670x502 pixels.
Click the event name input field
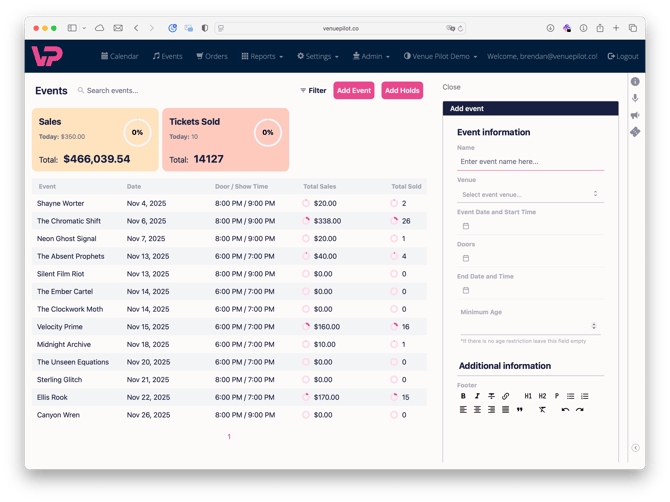click(529, 161)
